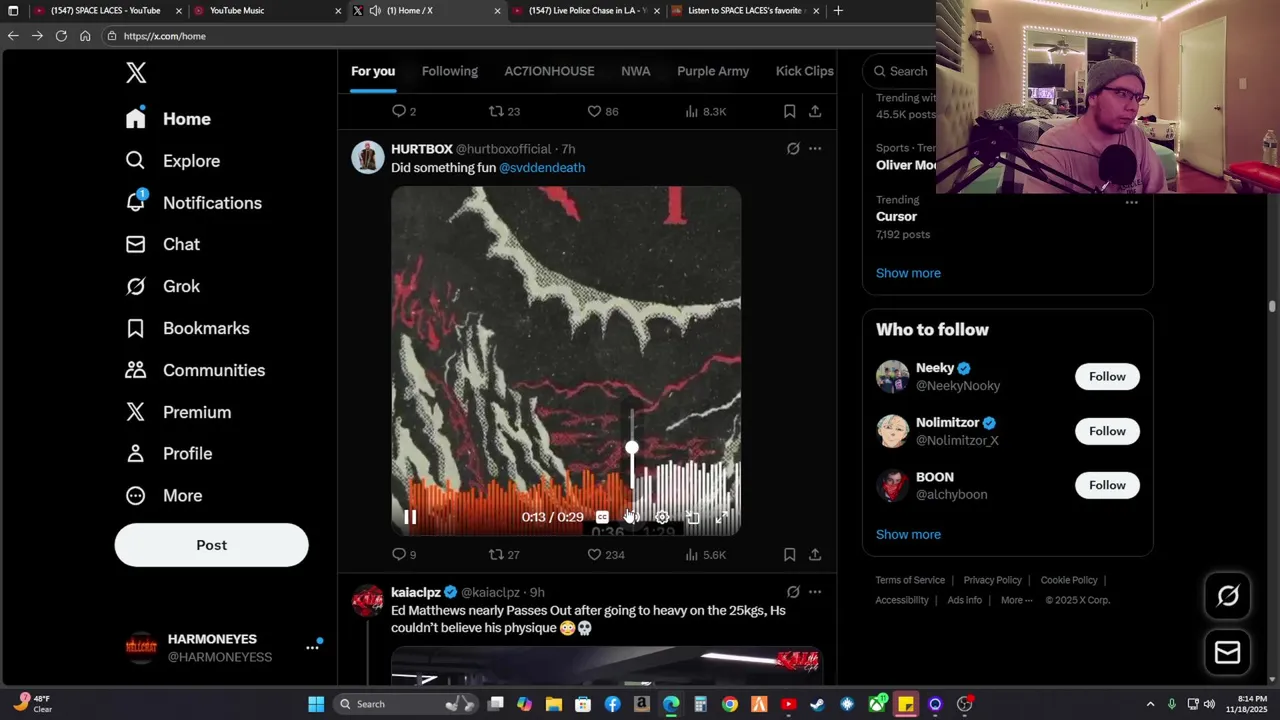Show hidden system tray icons chevron
Image resolution: width=1280 pixels, height=720 pixels.
point(1150,704)
